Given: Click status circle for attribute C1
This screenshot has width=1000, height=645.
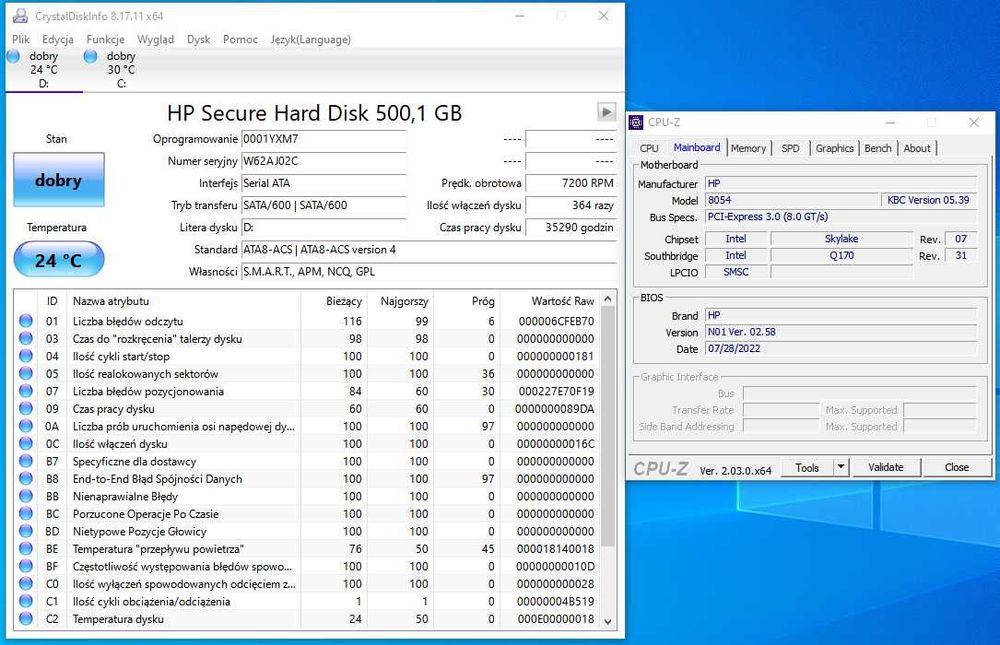Looking at the screenshot, I should 26,601.
